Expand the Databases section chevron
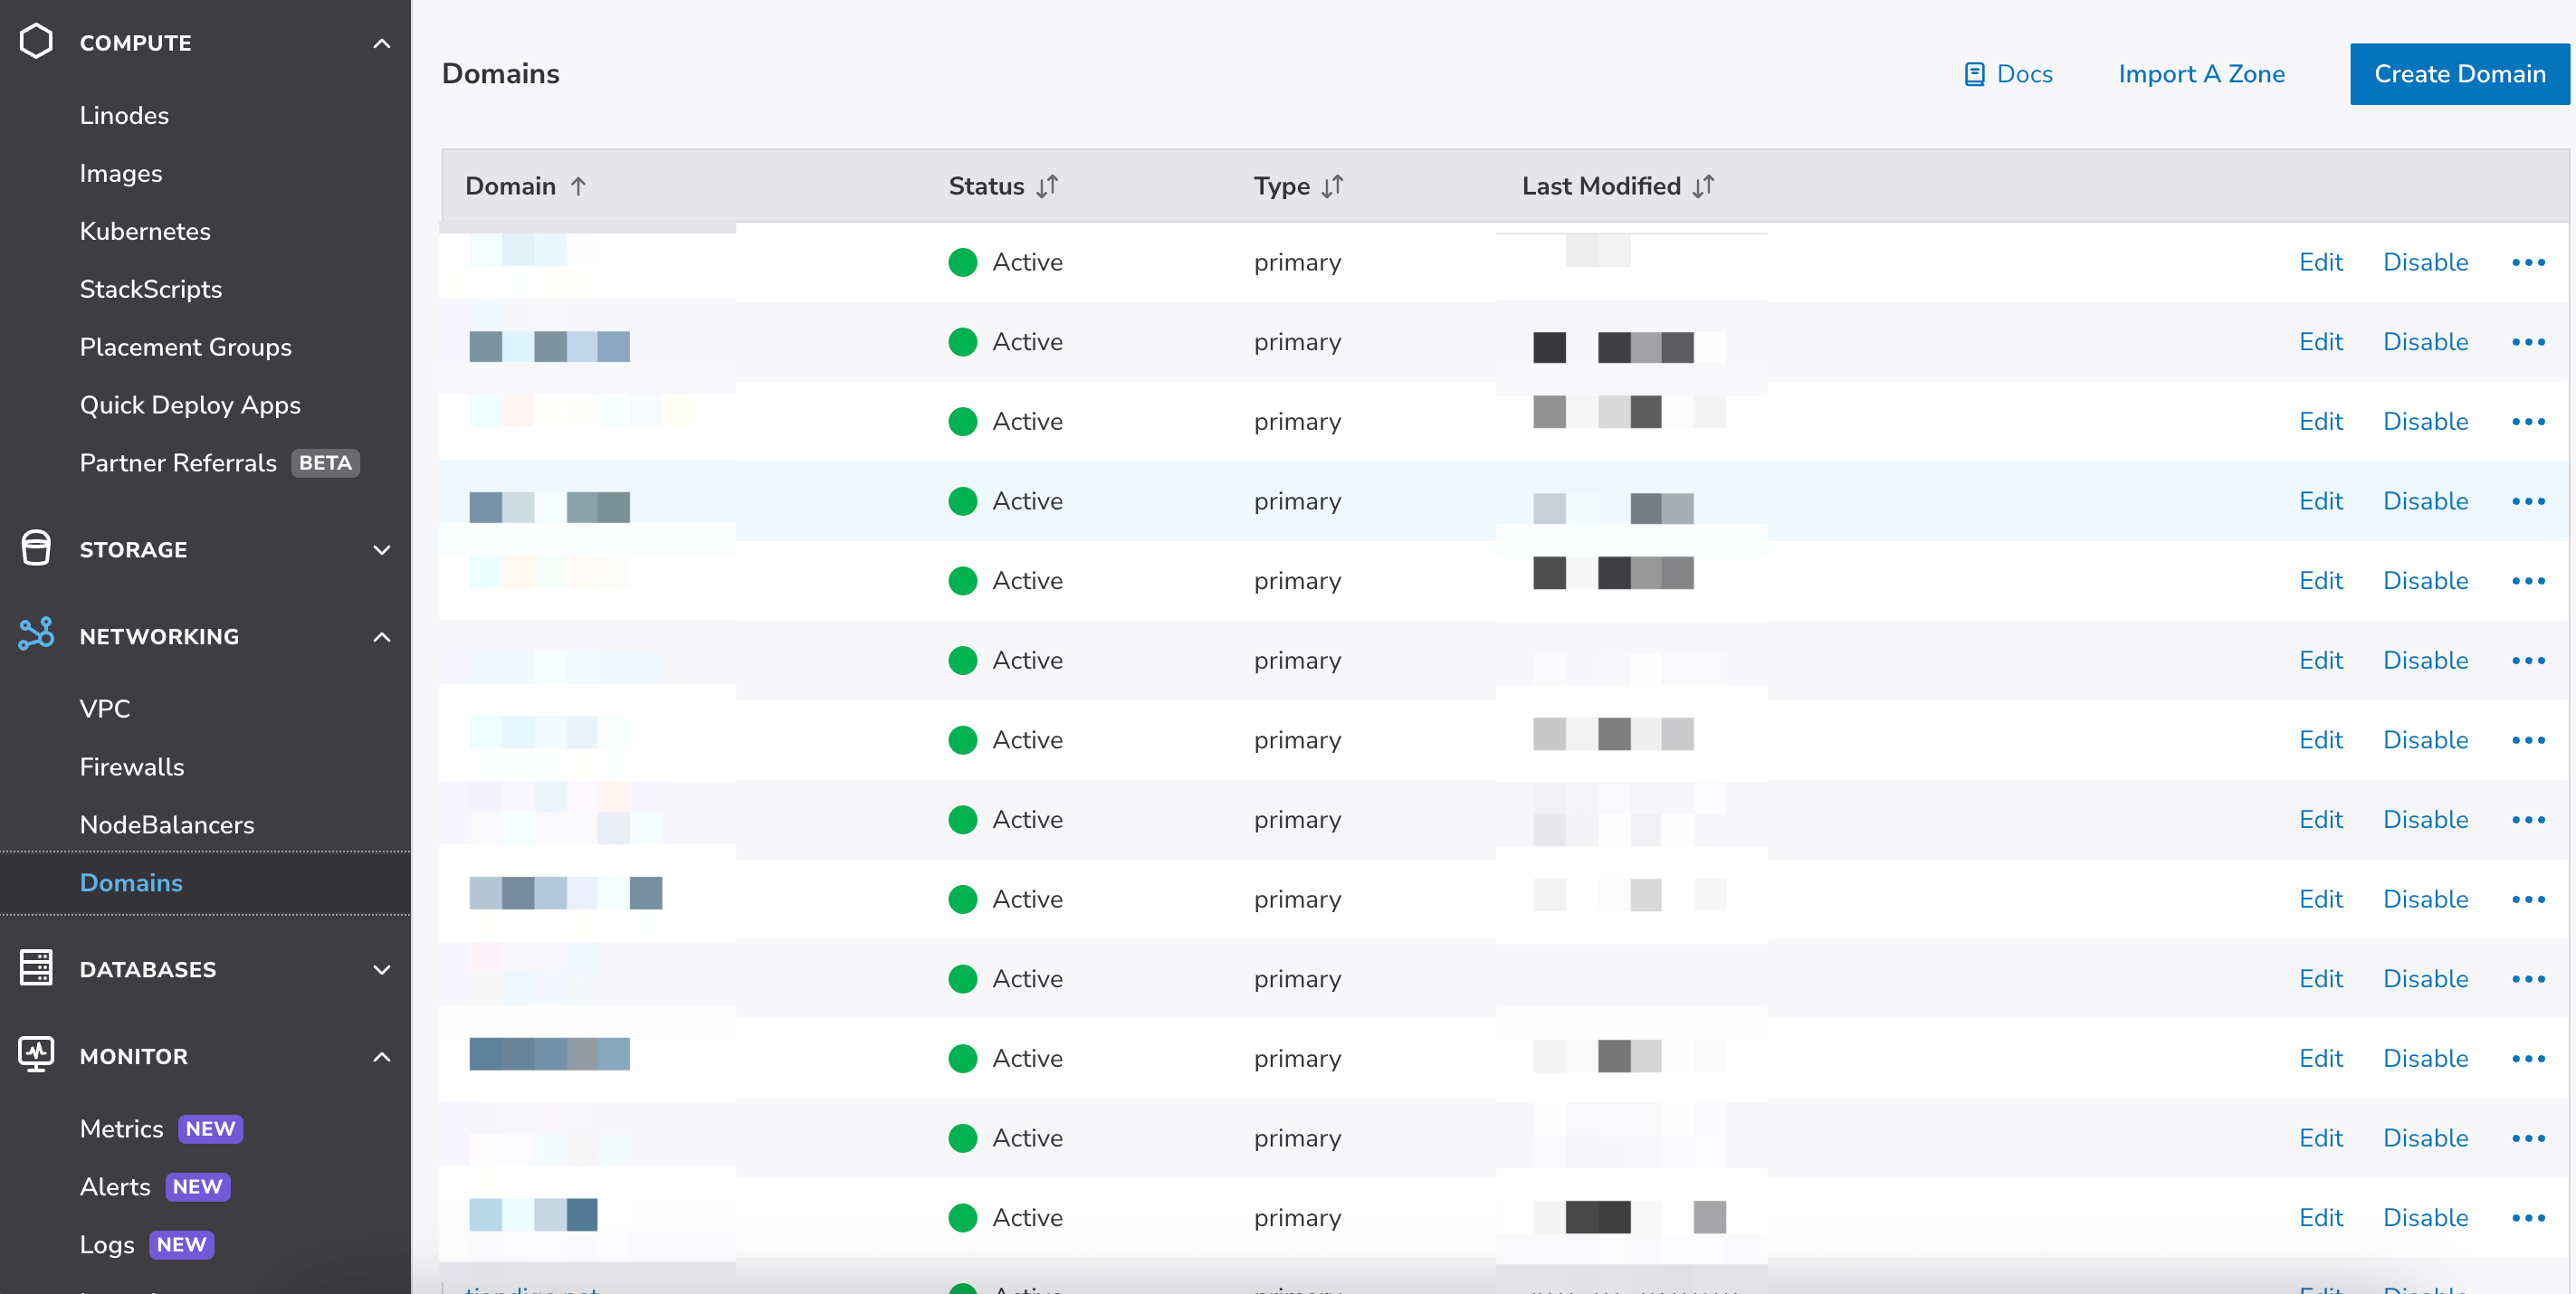Image resolution: width=2576 pixels, height=1294 pixels. pyautogui.click(x=381, y=969)
